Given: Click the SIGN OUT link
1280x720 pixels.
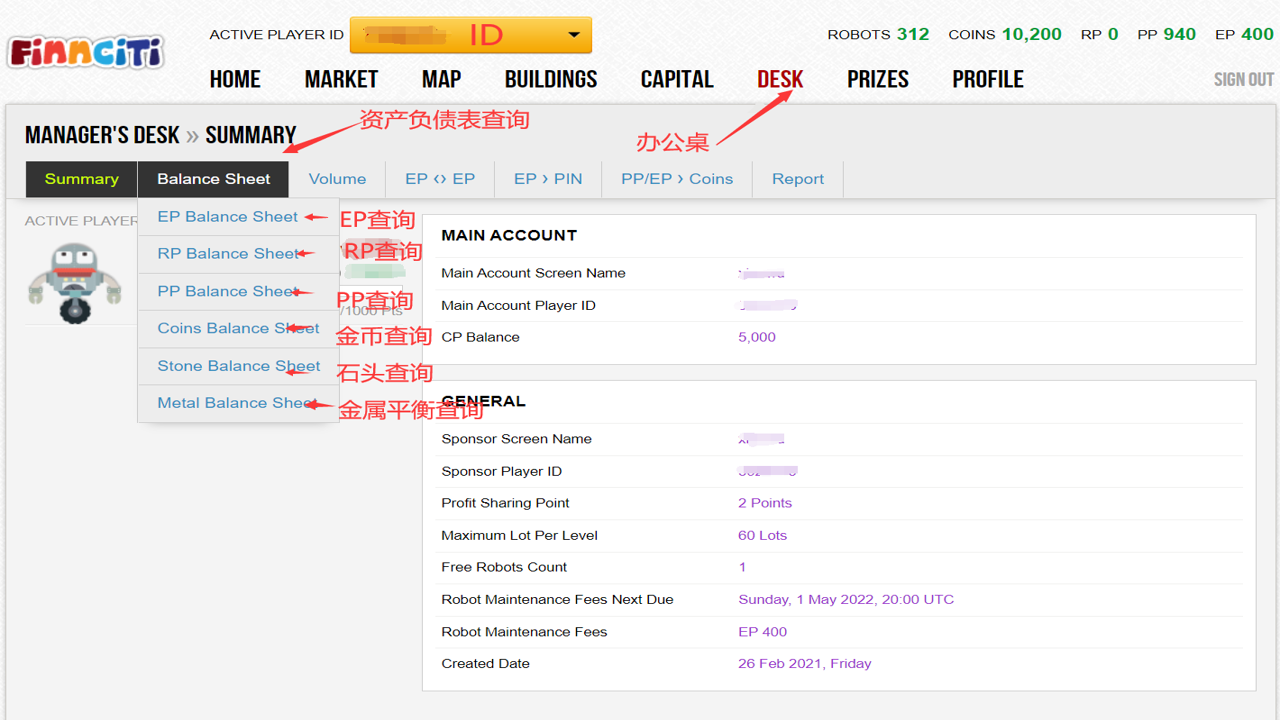Looking at the screenshot, I should (x=1244, y=80).
